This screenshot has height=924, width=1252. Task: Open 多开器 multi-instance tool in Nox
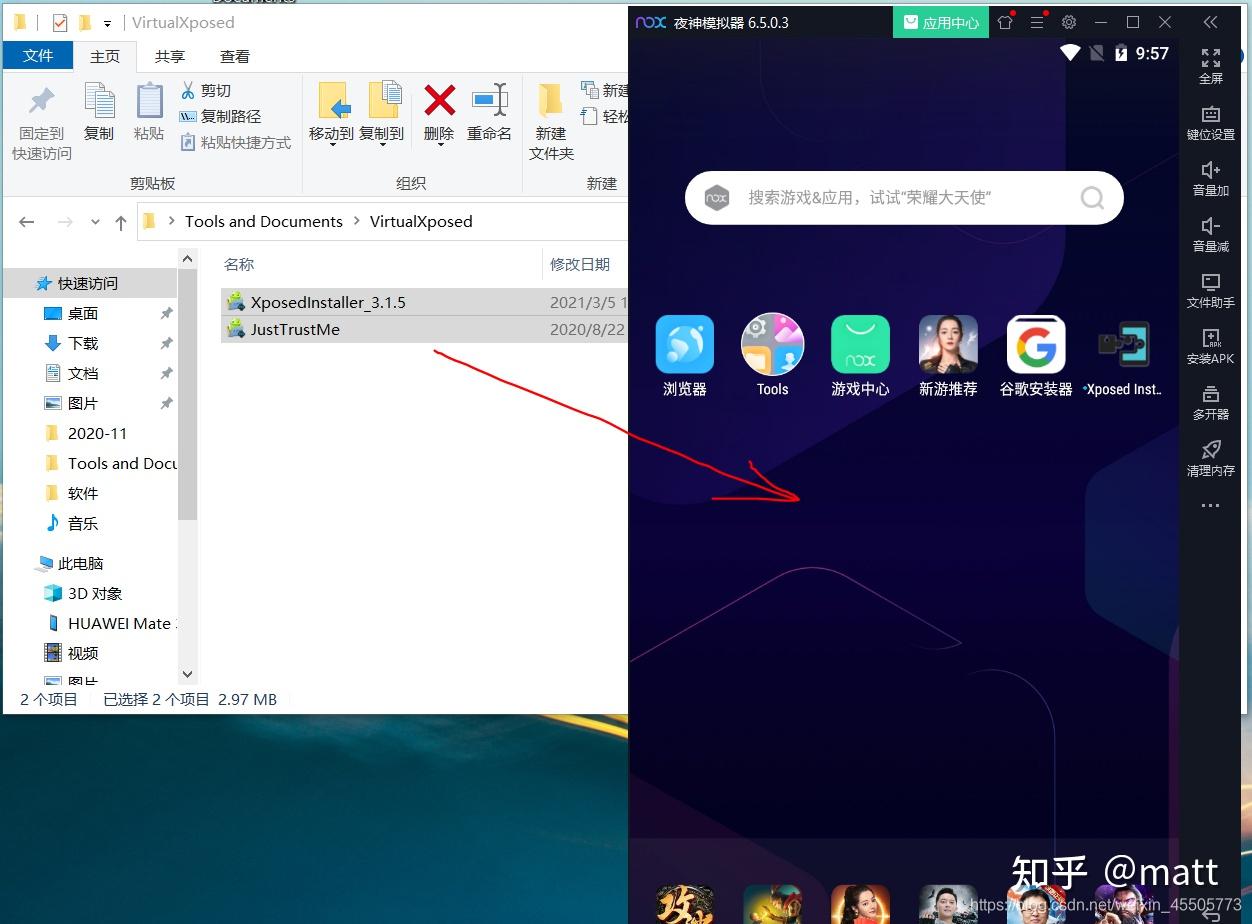[x=1211, y=402]
